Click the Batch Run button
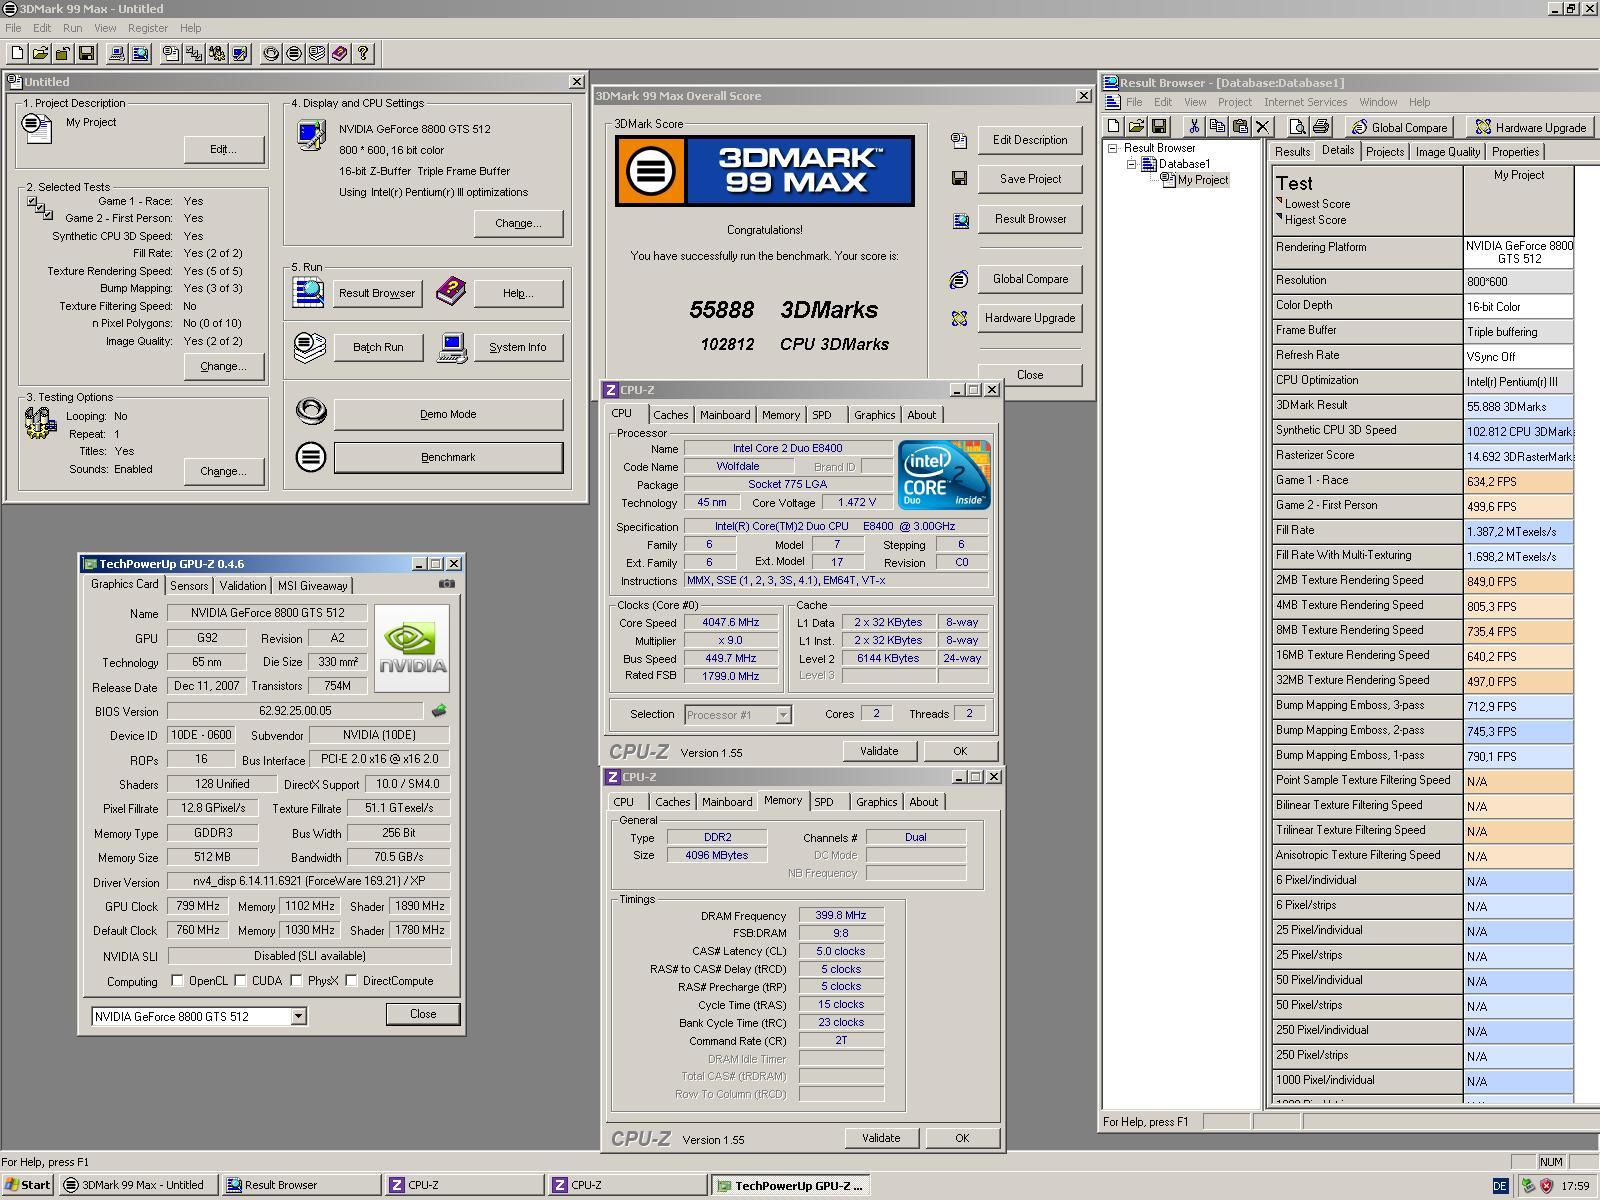 pos(378,347)
